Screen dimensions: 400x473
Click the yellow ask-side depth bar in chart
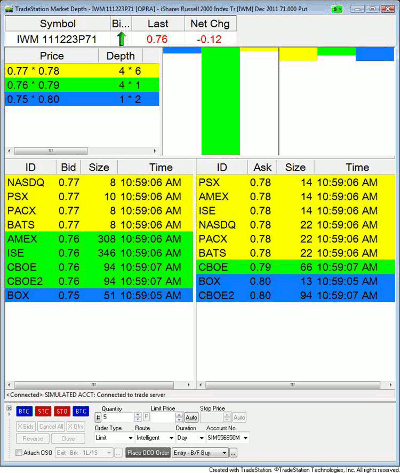click(298, 54)
